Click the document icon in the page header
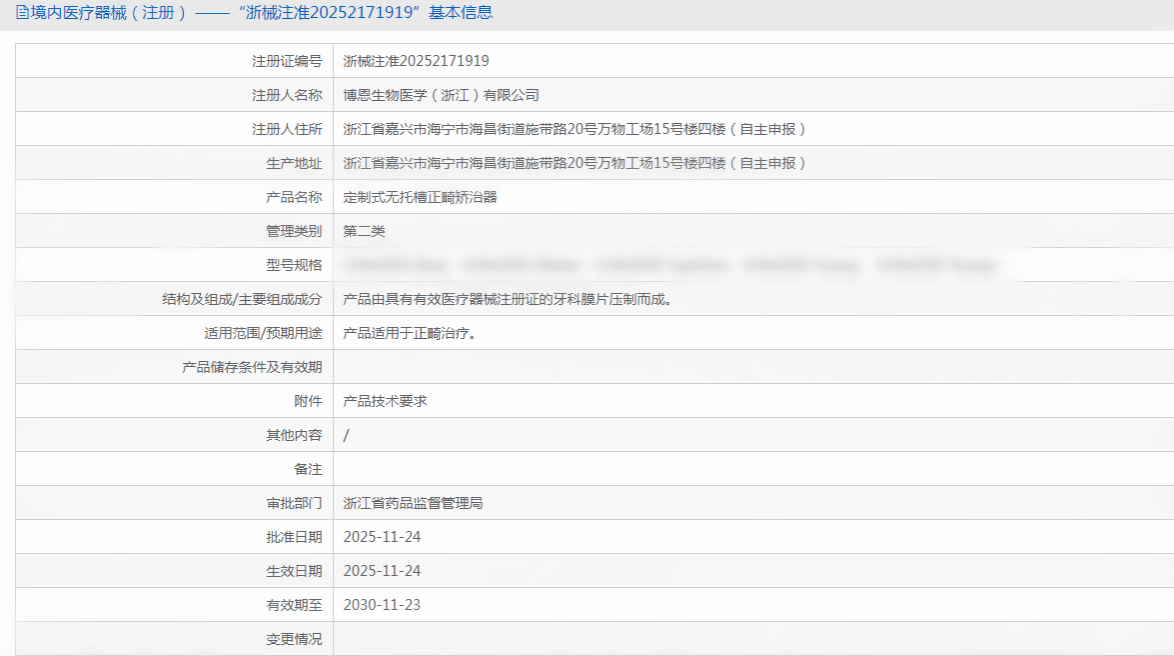The width and height of the screenshot is (1174, 656). pos(22,13)
